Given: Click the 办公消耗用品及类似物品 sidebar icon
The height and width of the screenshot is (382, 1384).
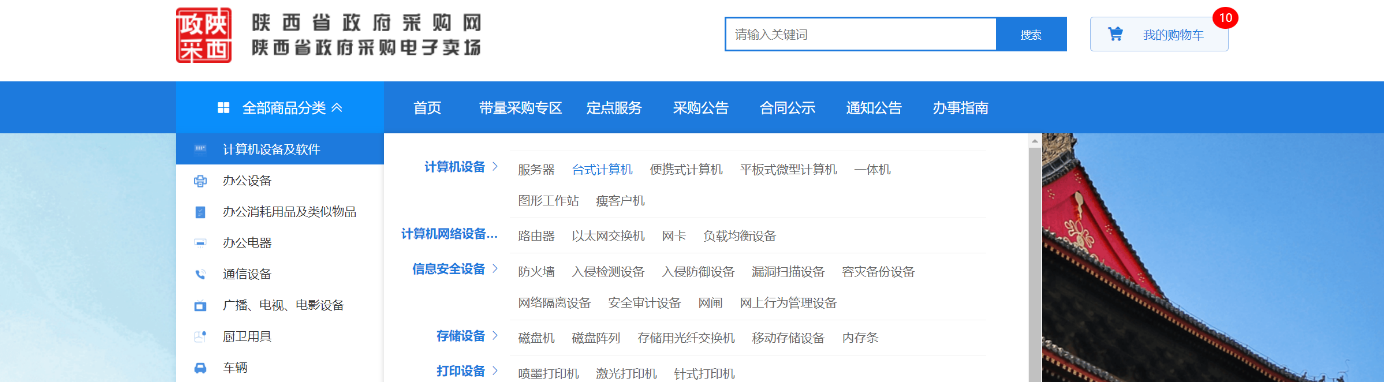Looking at the screenshot, I should pos(200,212).
